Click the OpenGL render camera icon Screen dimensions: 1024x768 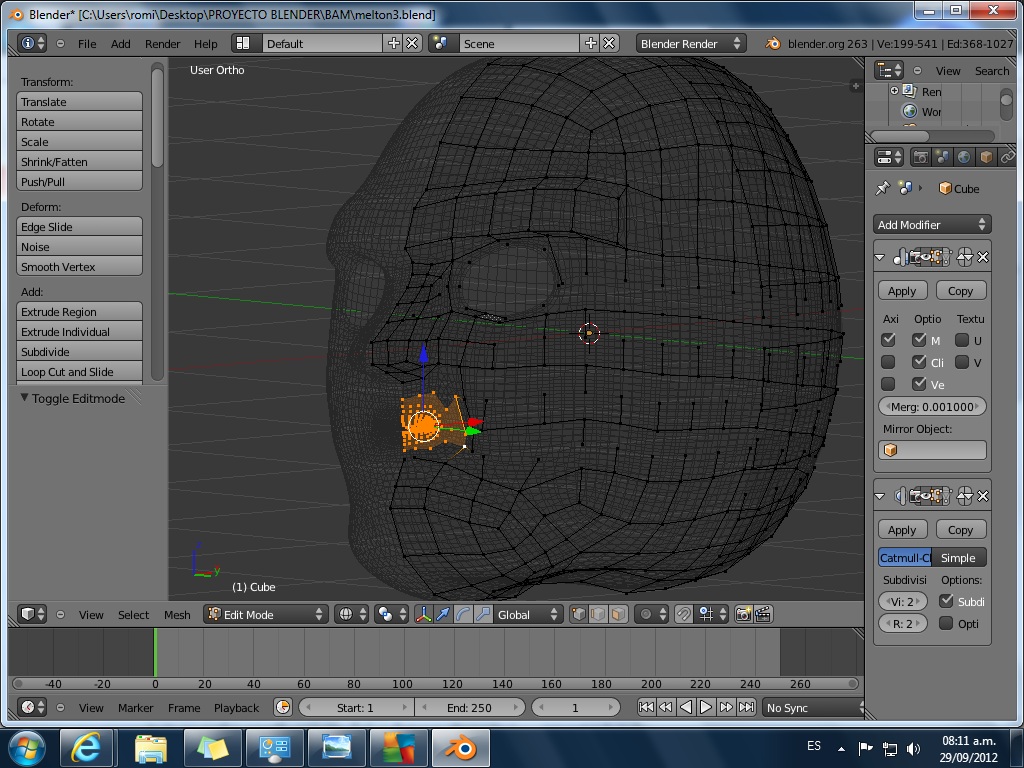pos(743,614)
